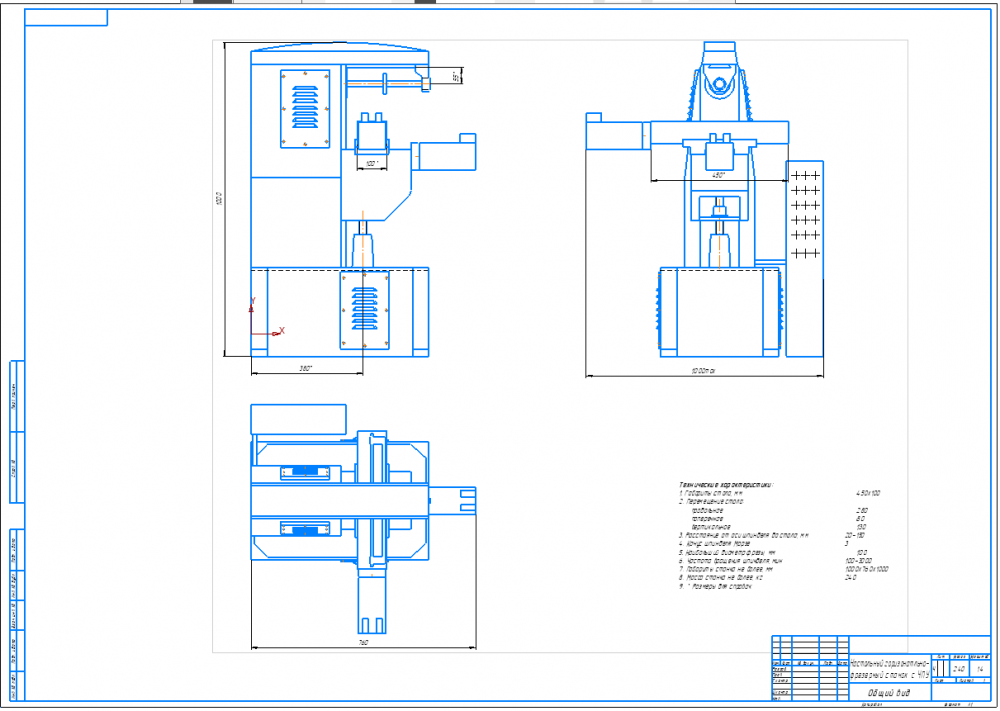This screenshot has height=711, width=1000.
Task: Click the motor on front view's right side
Action: click(x=445, y=151)
